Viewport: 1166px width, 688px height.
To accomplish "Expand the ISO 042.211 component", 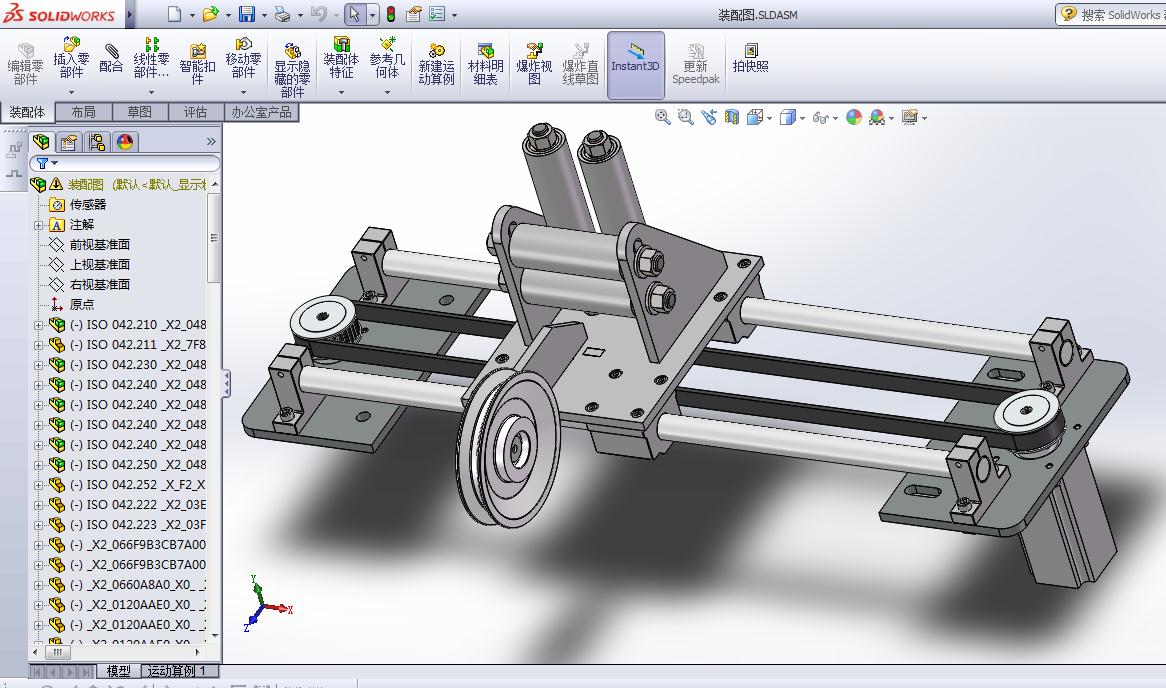I will point(38,345).
